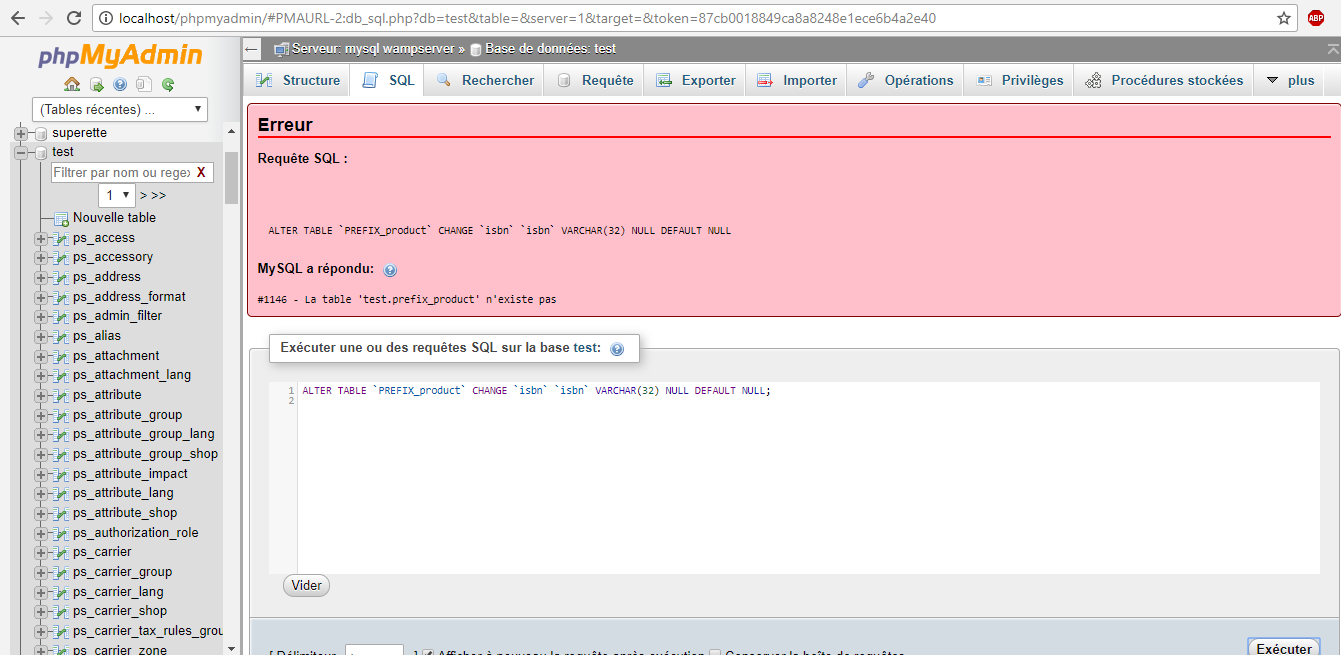Screen dimensions: 1341x655
Task: Open help icon next to Exécuter une requête heading
Action: click(617, 349)
